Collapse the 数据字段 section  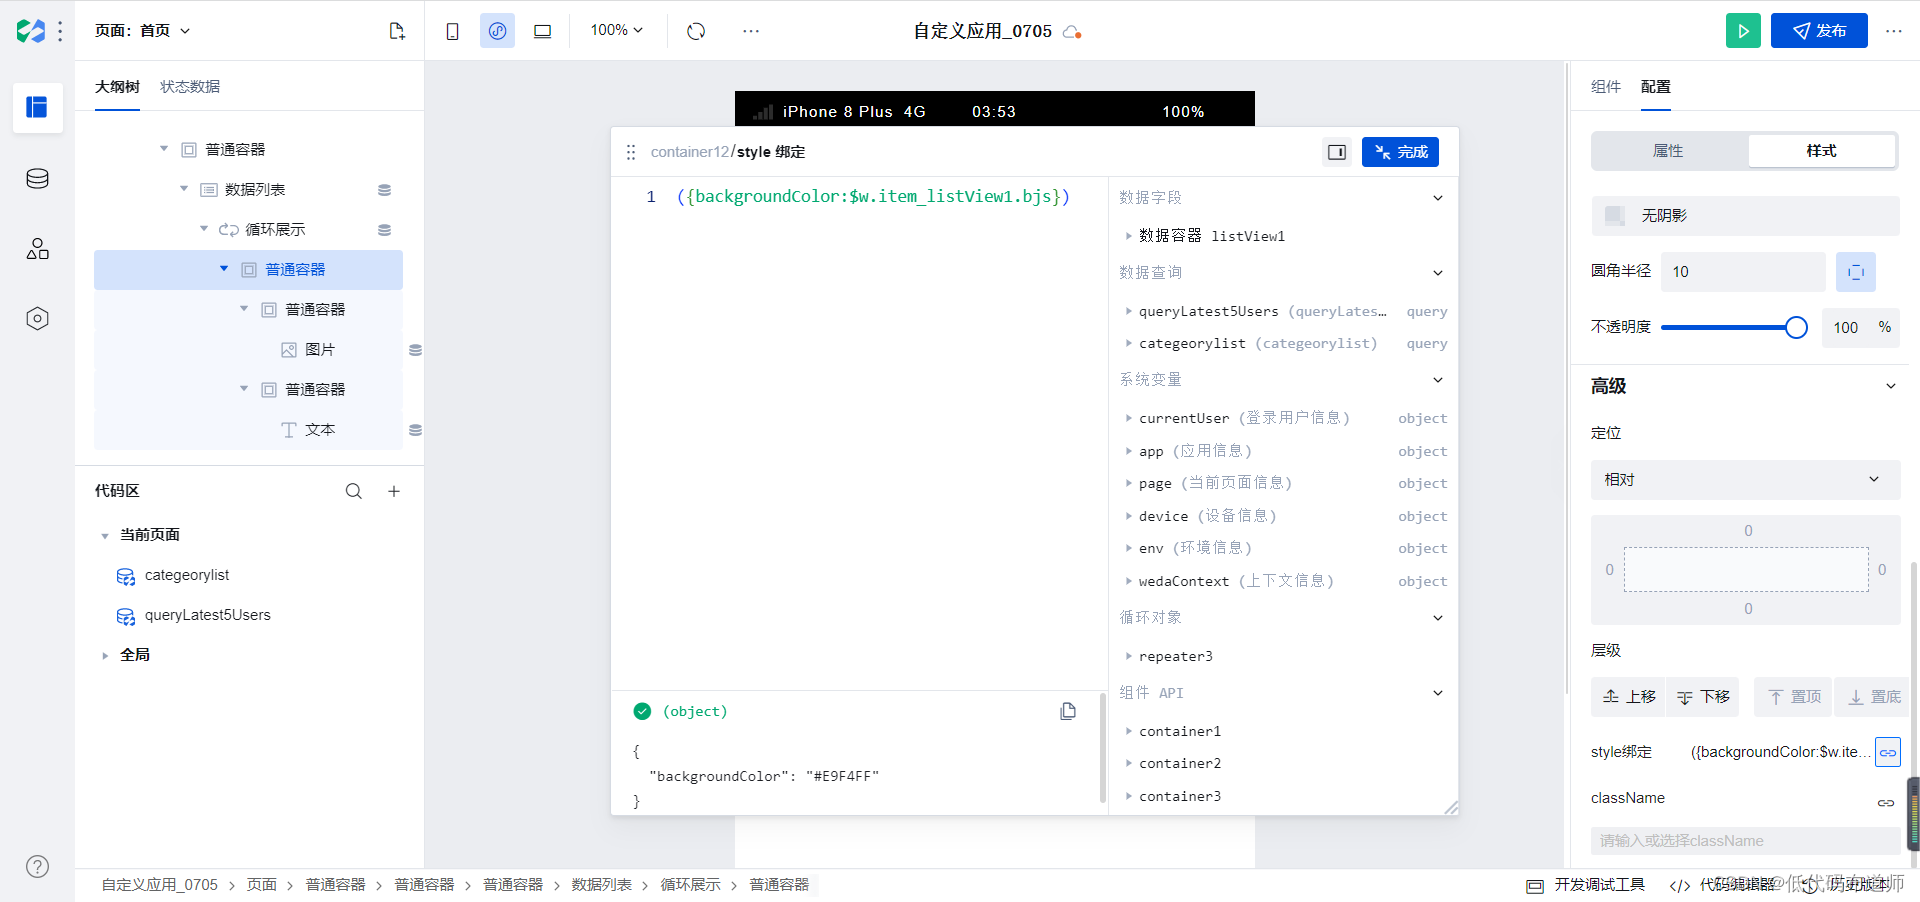(1438, 198)
